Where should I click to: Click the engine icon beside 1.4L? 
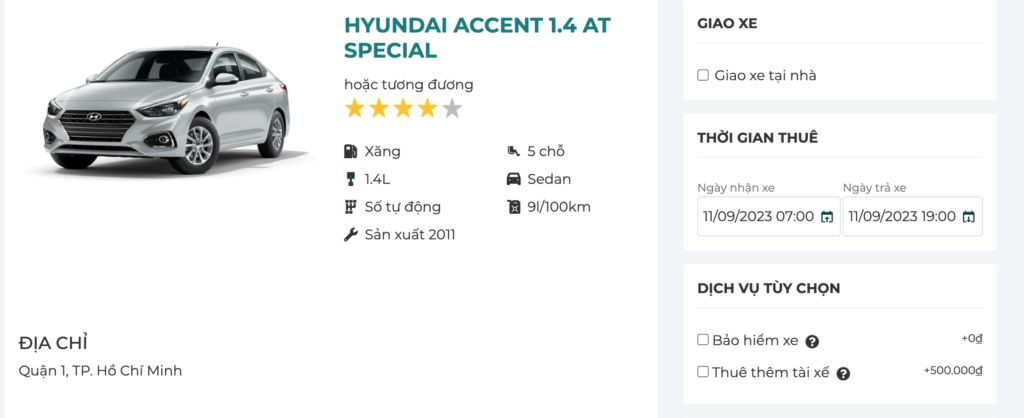click(350, 180)
